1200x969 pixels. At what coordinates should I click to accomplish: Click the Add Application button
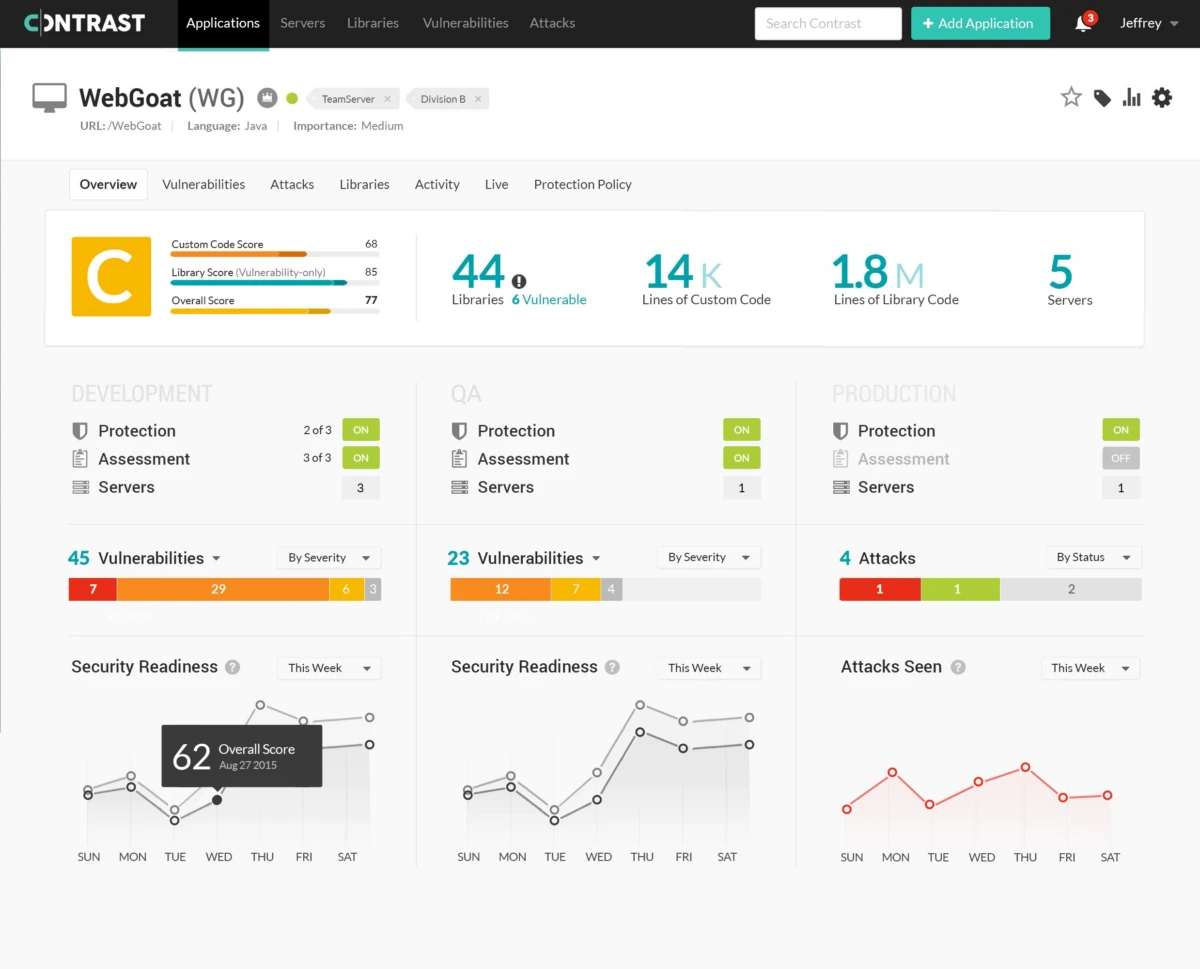(980, 22)
